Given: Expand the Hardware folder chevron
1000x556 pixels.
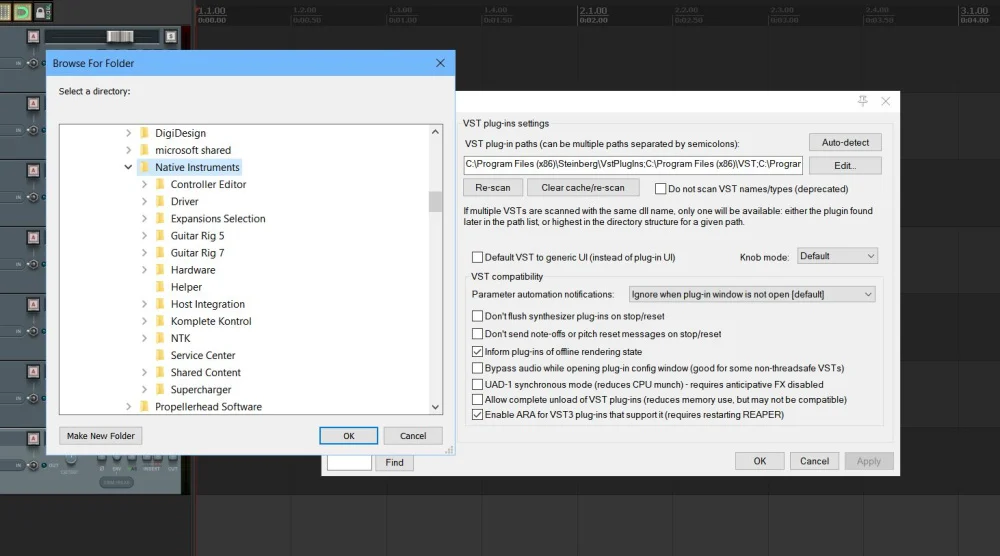Looking at the screenshot, I should [x=144, y=270].
